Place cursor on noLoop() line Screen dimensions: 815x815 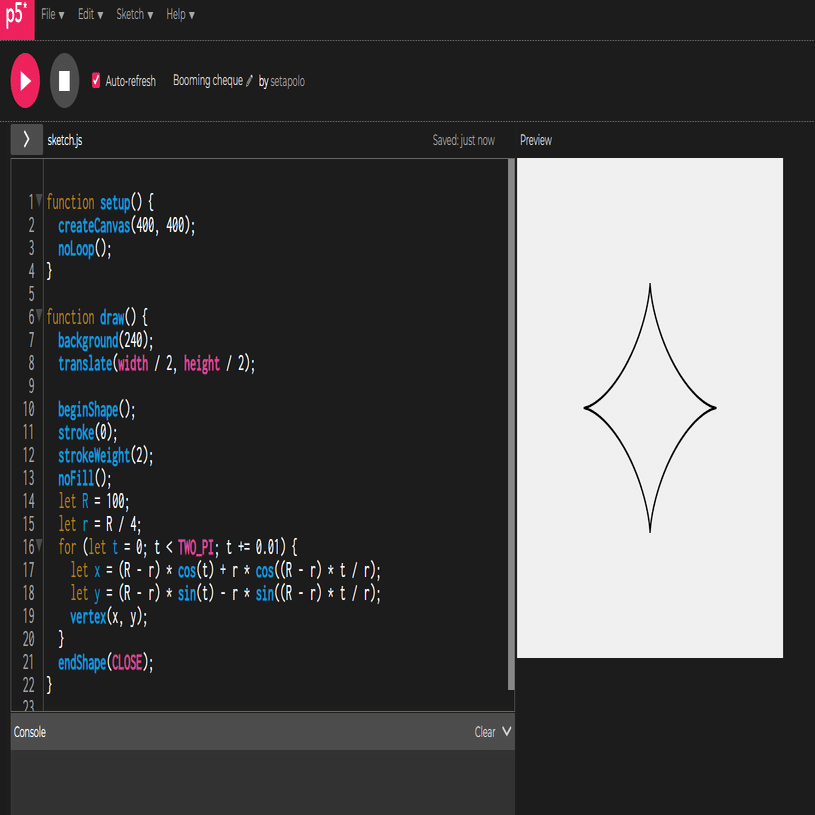point(84,249)
